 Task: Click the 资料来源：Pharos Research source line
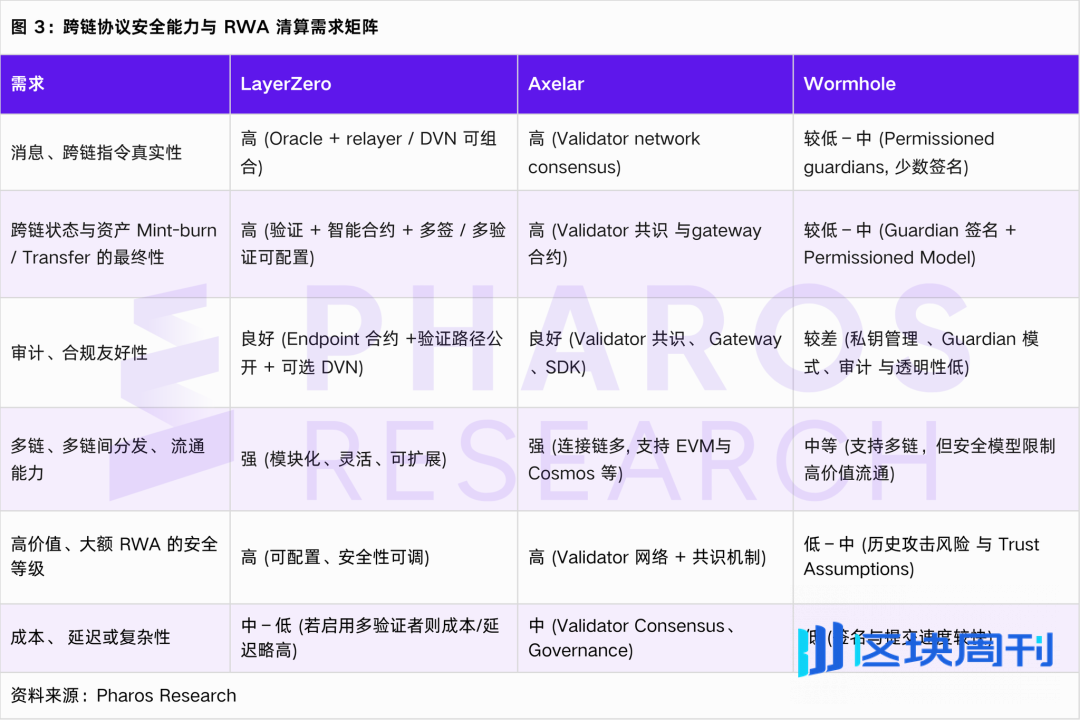pos(122,695)
